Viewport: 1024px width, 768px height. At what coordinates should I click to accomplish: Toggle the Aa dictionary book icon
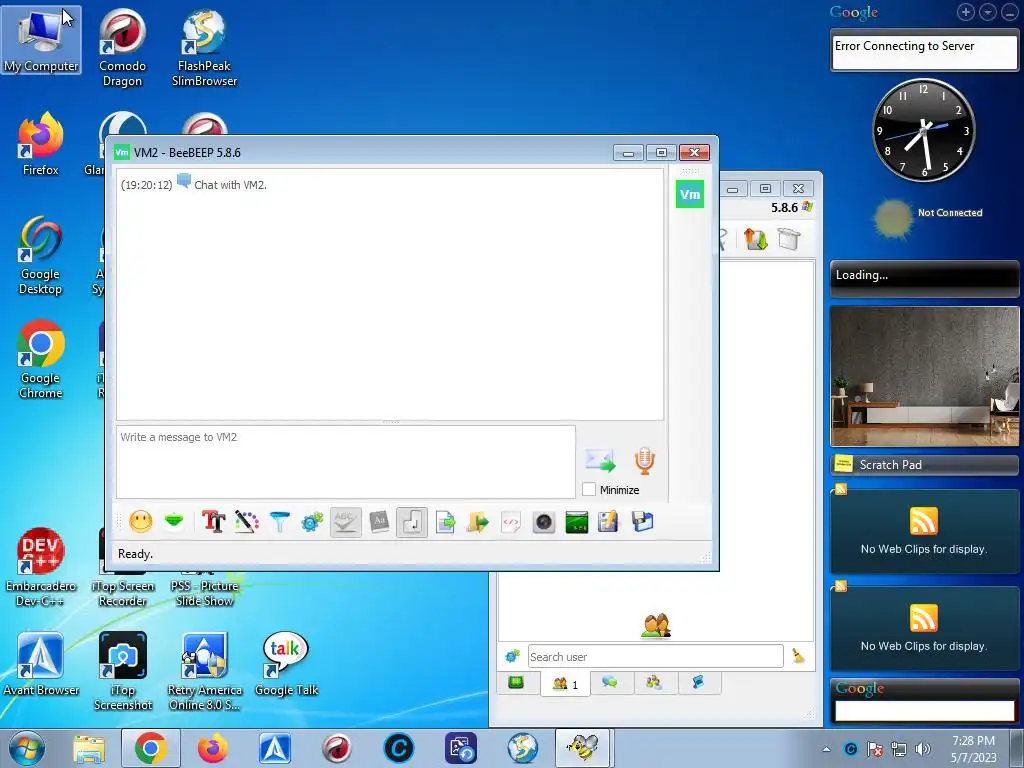point(379,522)
